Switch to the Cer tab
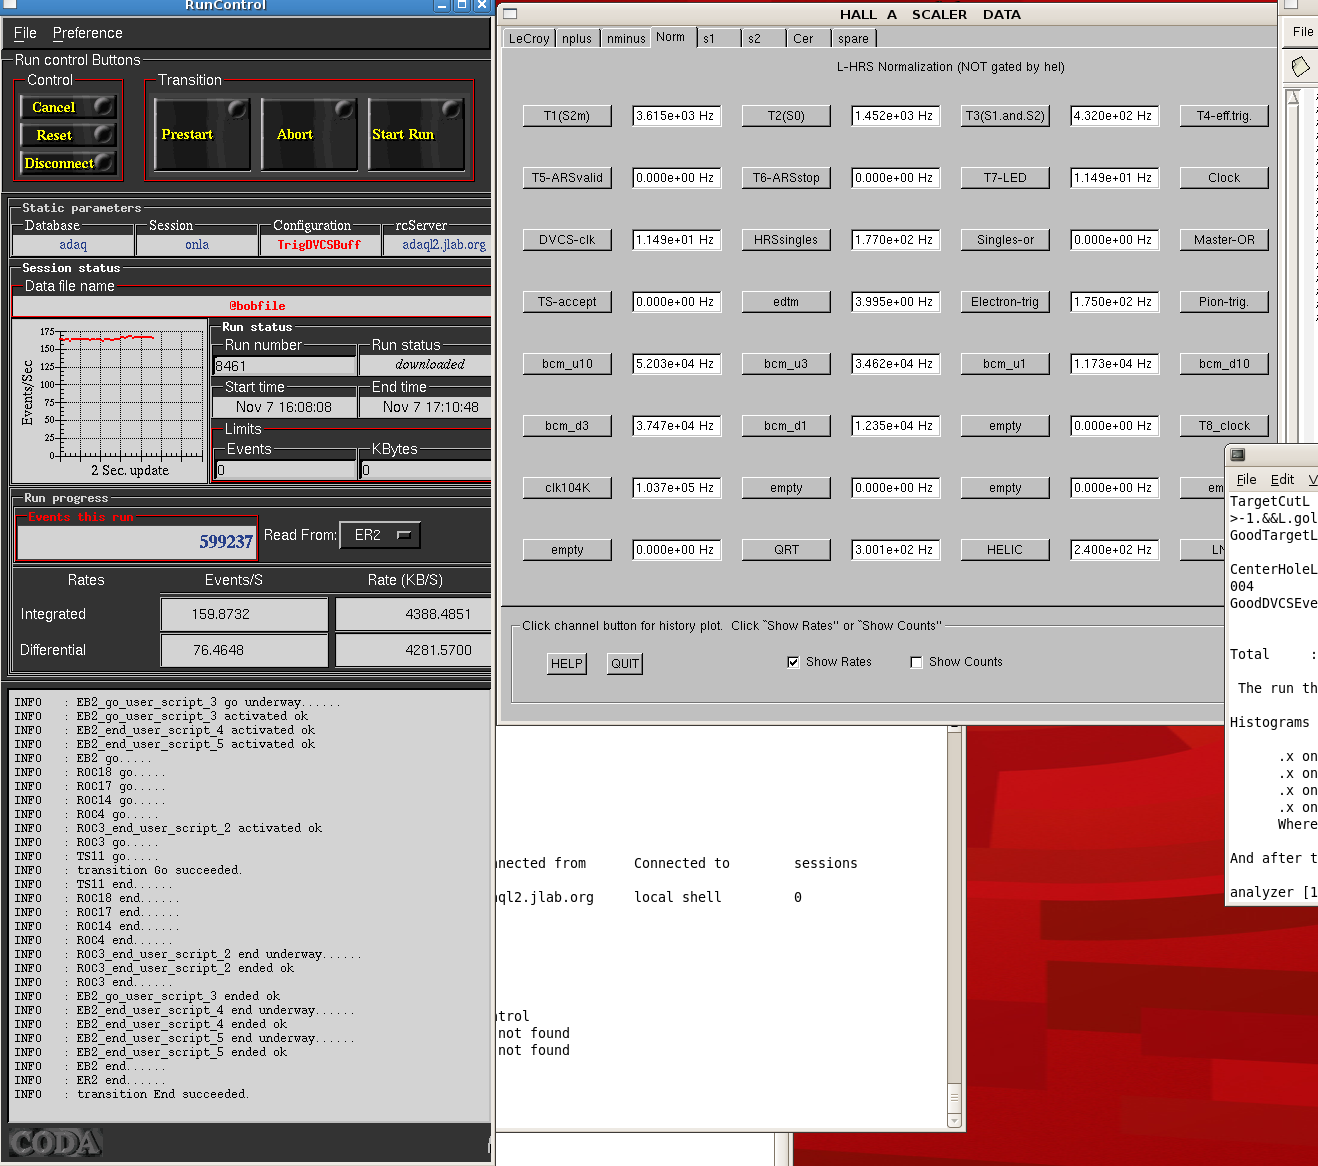Screen dimensions: 1318x1166 [808, 39]
